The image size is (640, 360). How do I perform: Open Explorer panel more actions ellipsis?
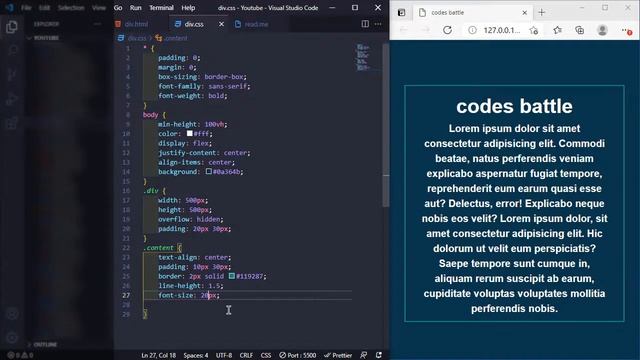97,24
